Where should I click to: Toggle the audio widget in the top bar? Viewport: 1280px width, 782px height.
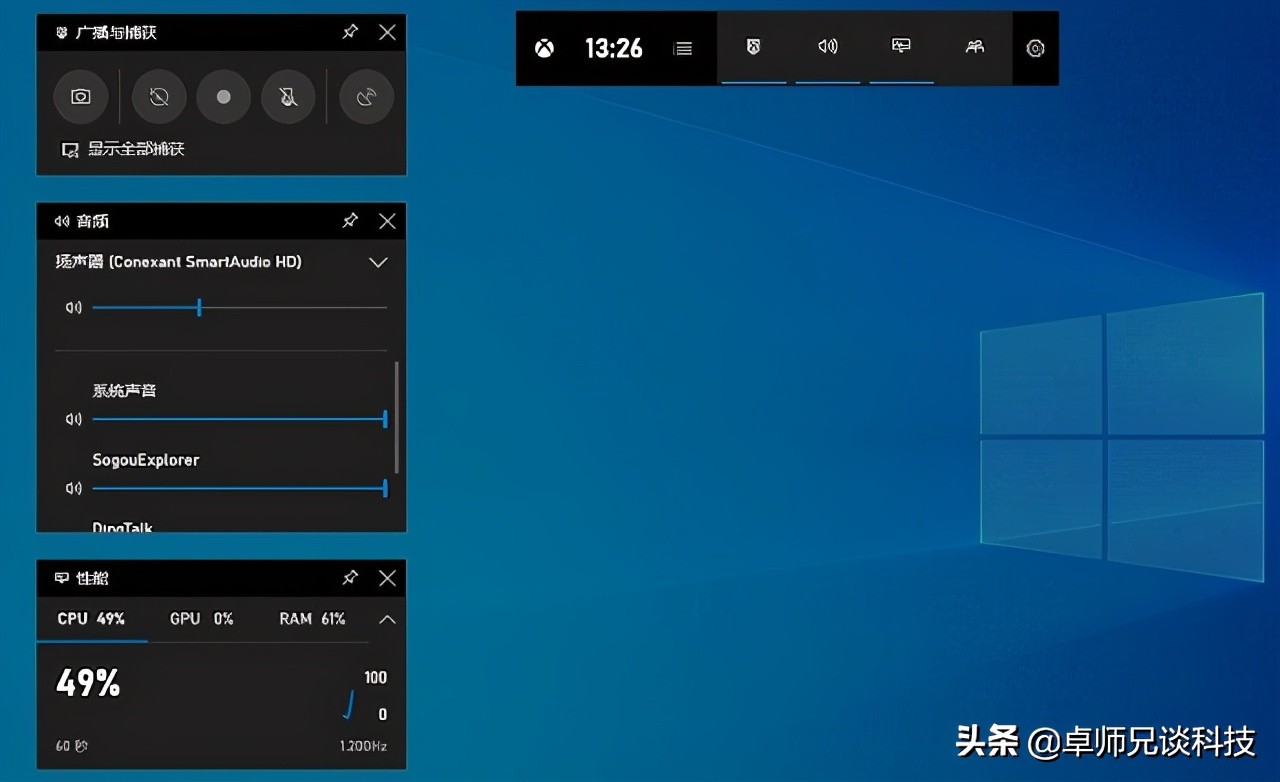[x=827, y=47]
